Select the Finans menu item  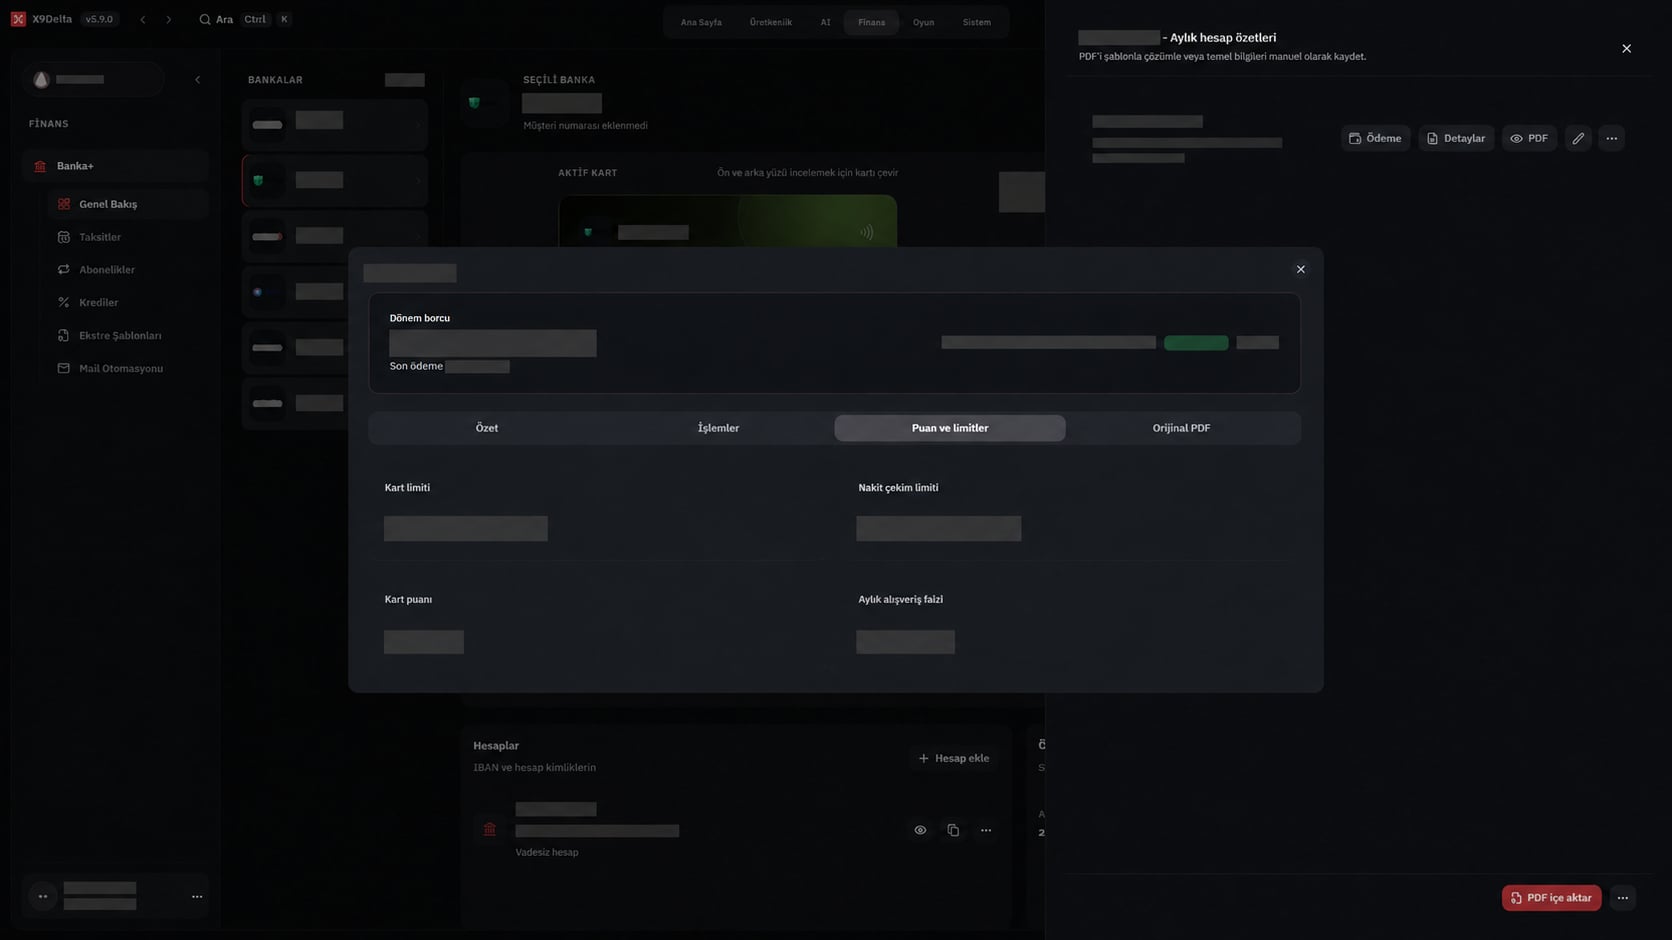871,22
